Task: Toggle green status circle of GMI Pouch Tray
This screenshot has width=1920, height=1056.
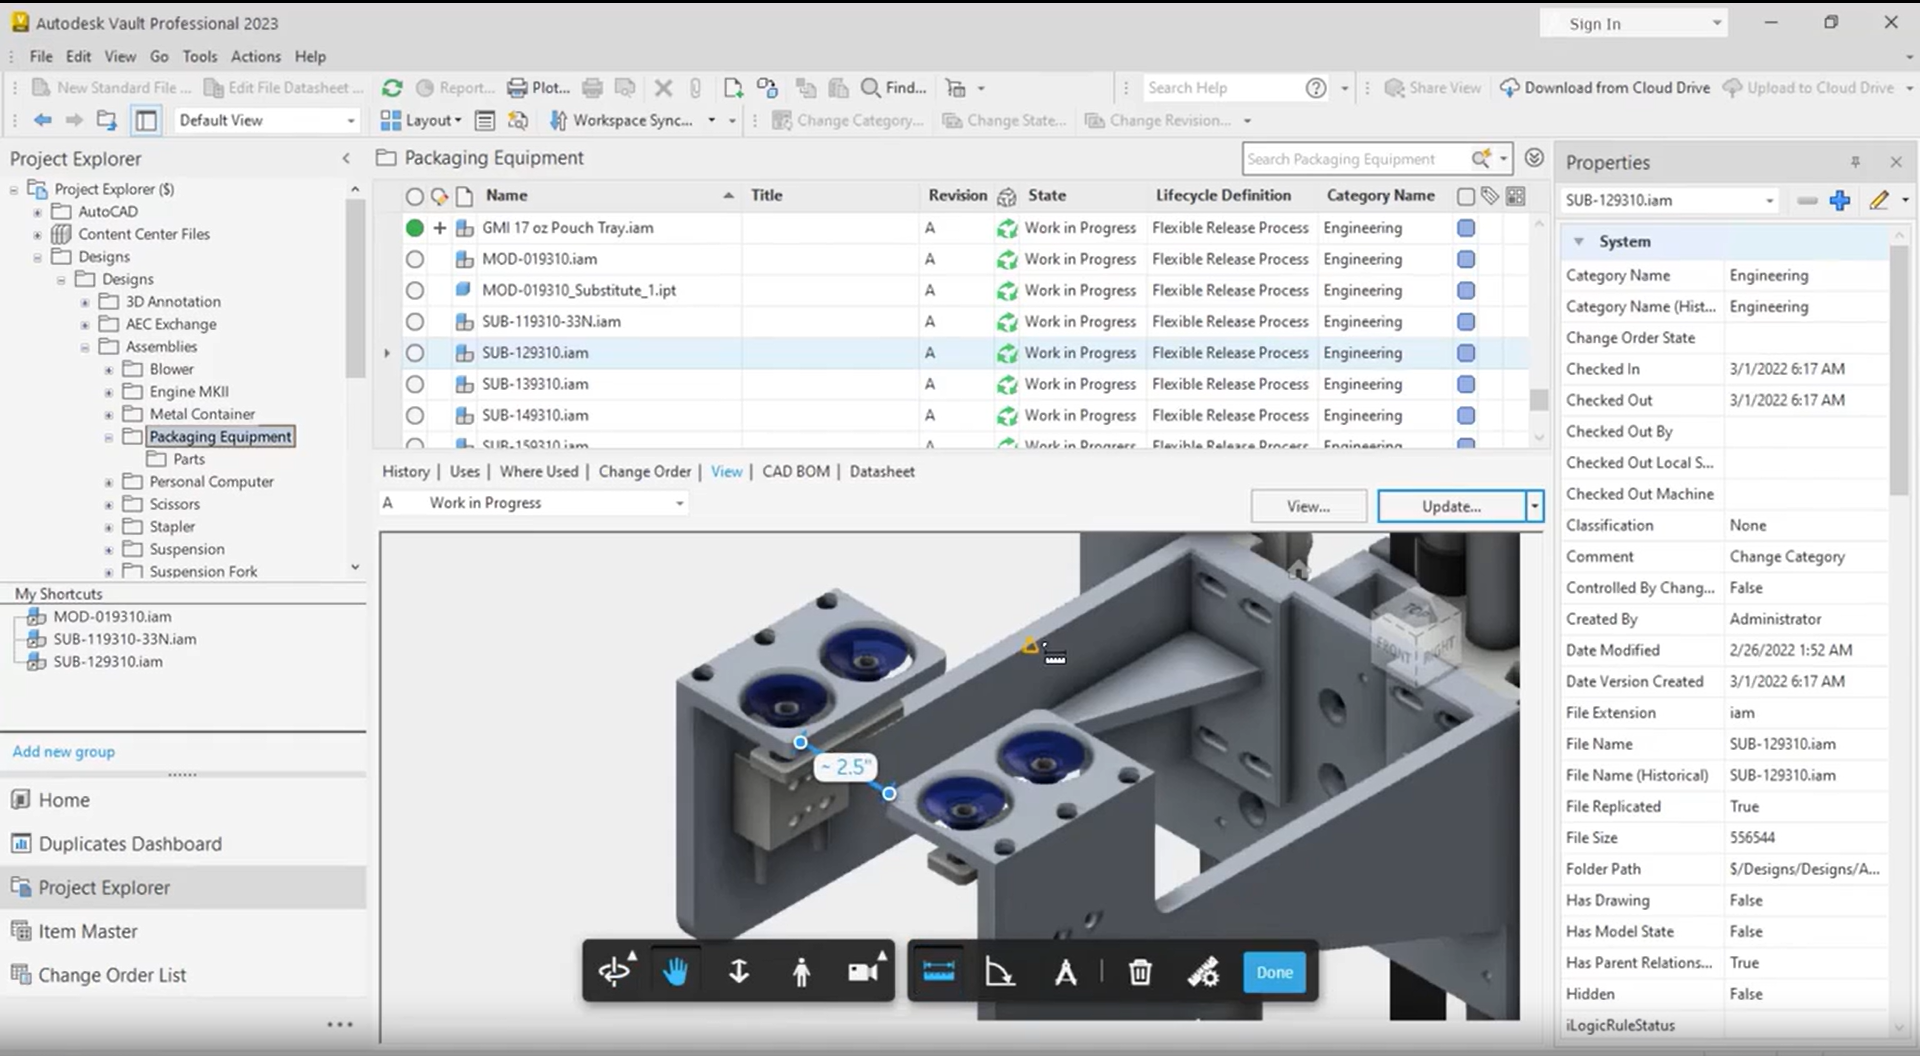Action: [x=415, y=228]
